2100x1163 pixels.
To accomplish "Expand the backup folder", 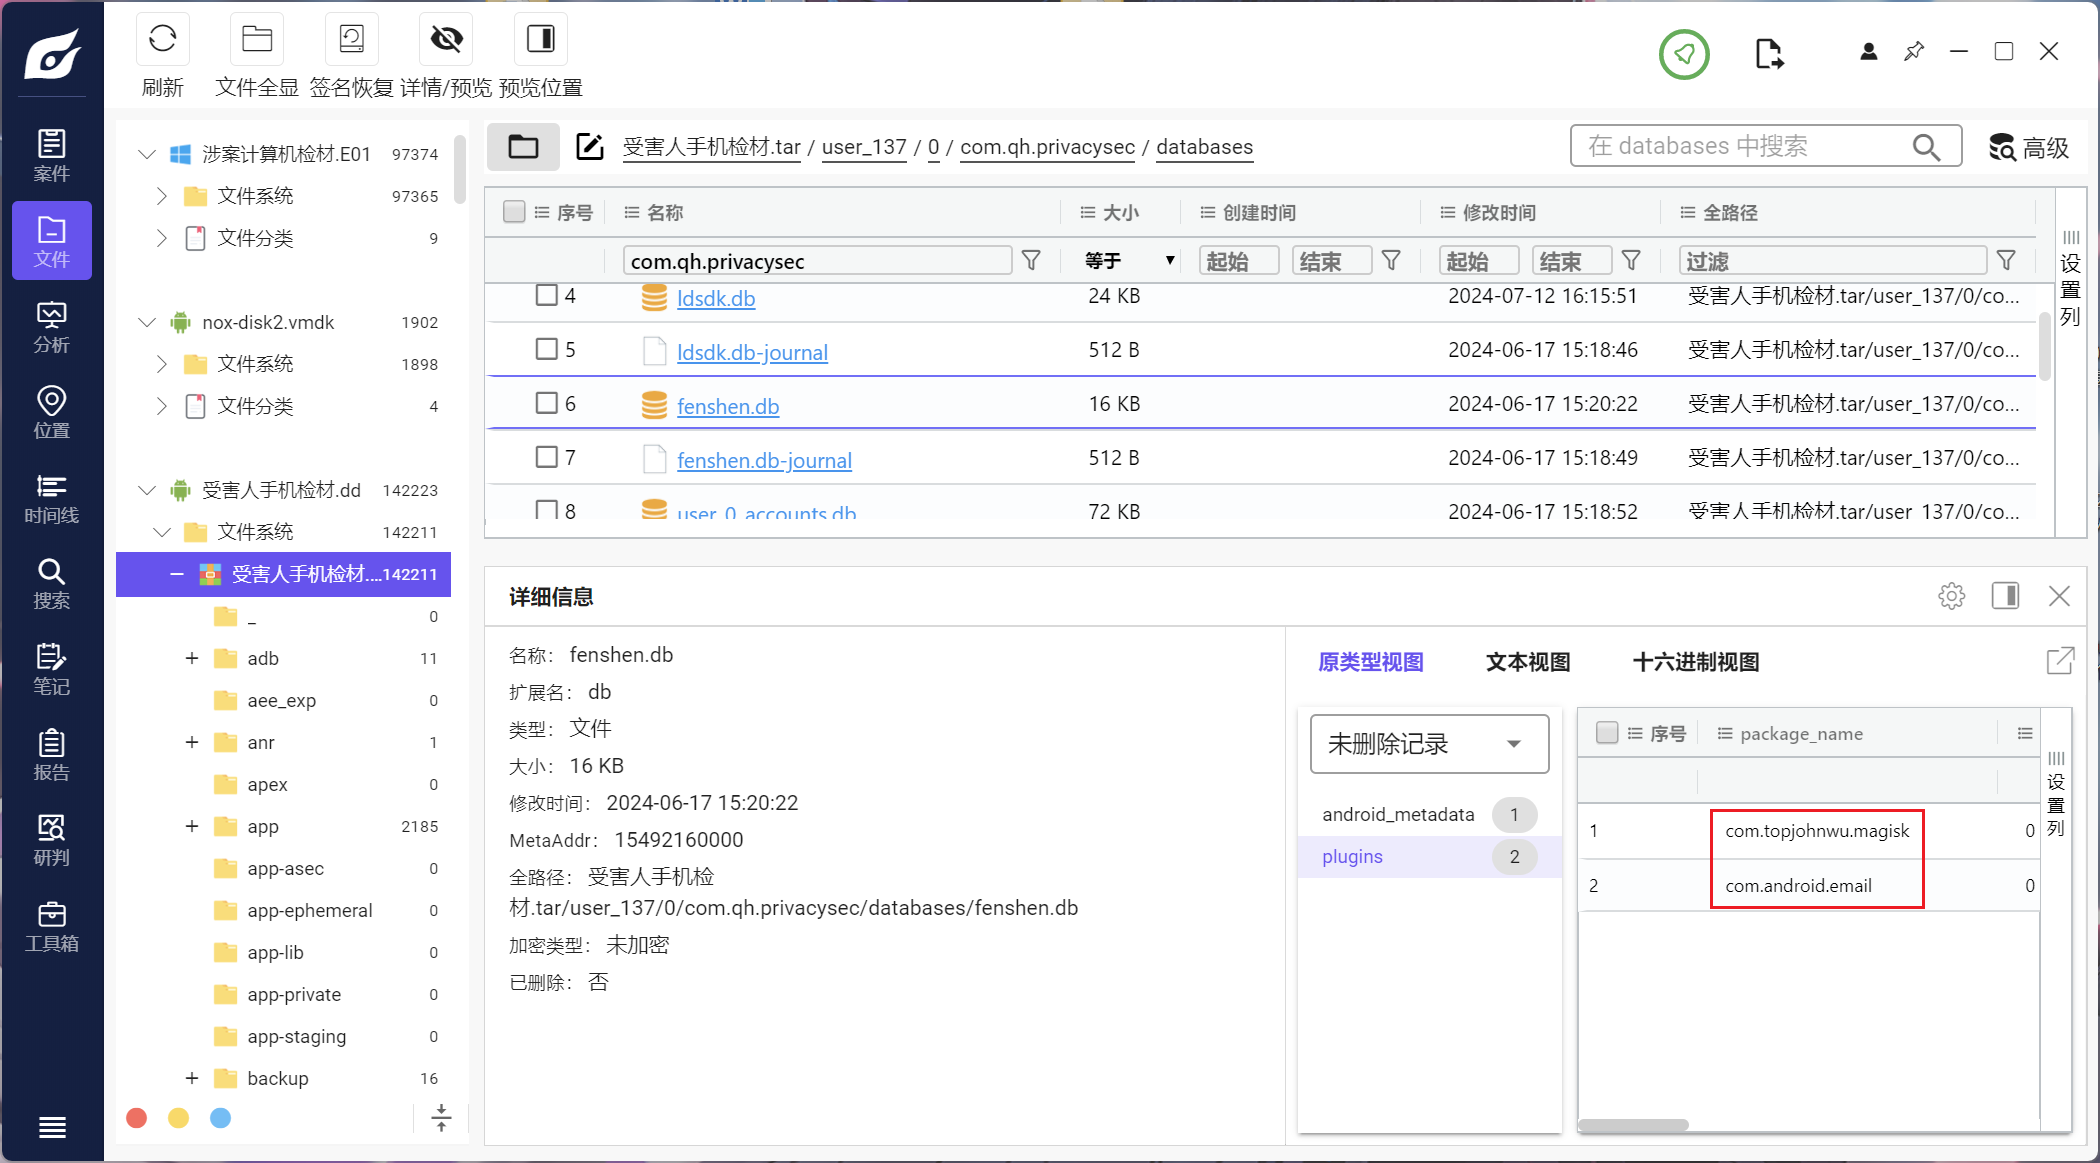I will (192, 1078).
